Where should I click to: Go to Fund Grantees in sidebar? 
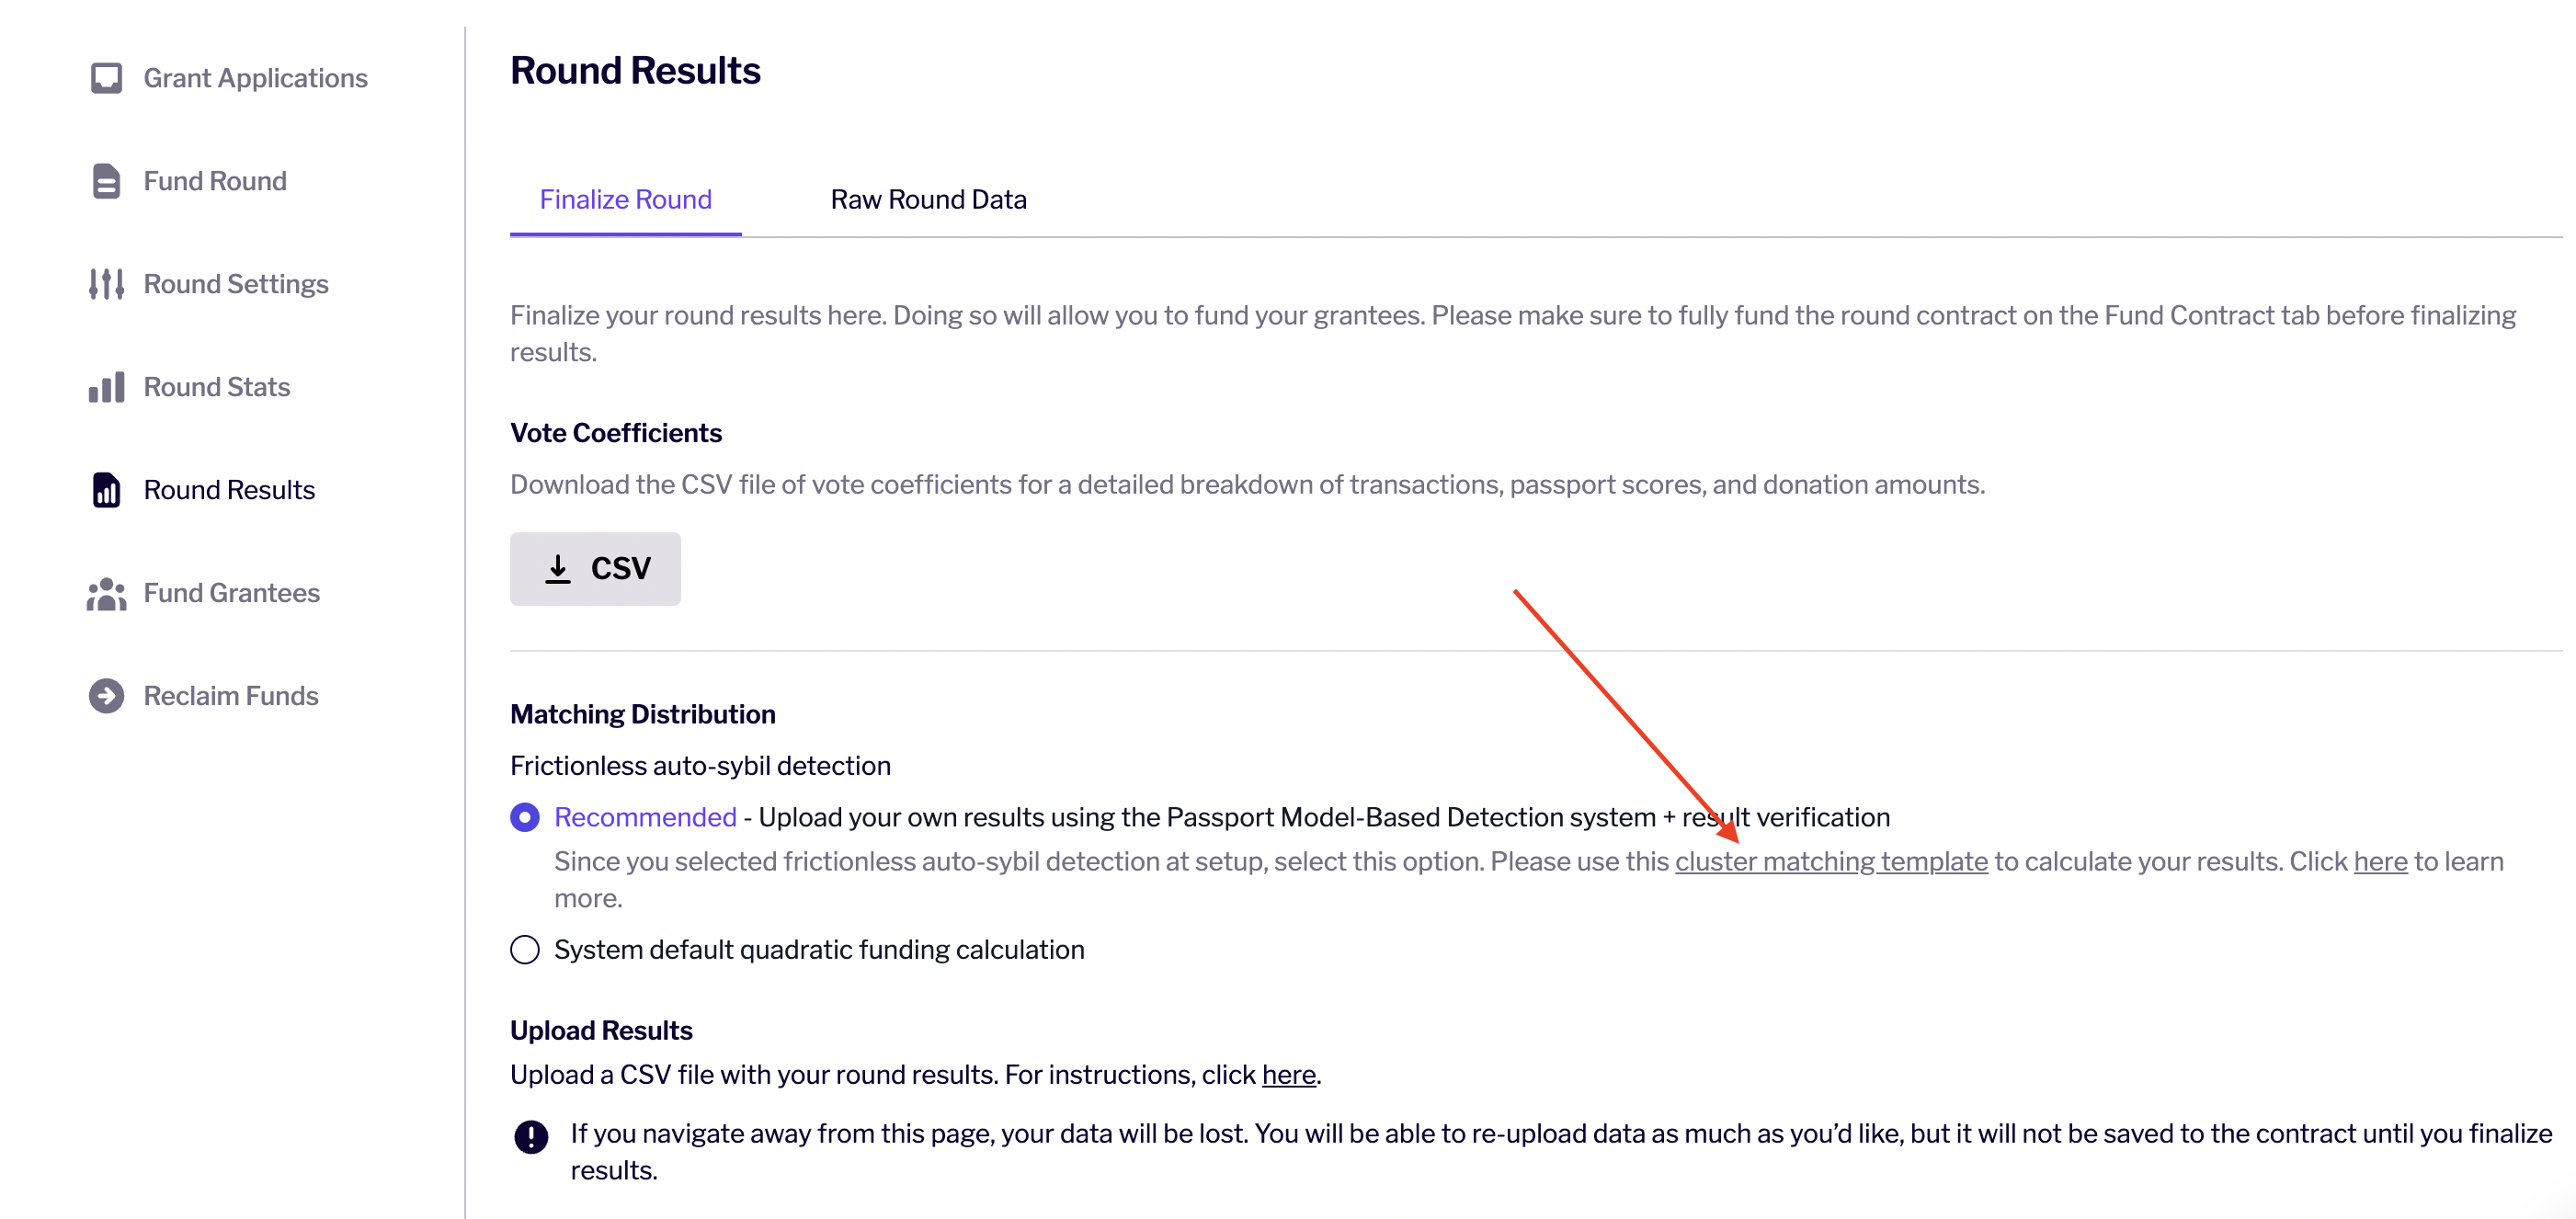(x=231, y=593)
